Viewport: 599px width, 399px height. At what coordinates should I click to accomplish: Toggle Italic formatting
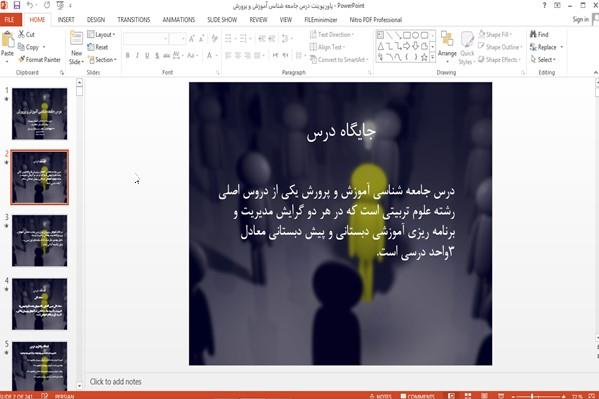137,55
